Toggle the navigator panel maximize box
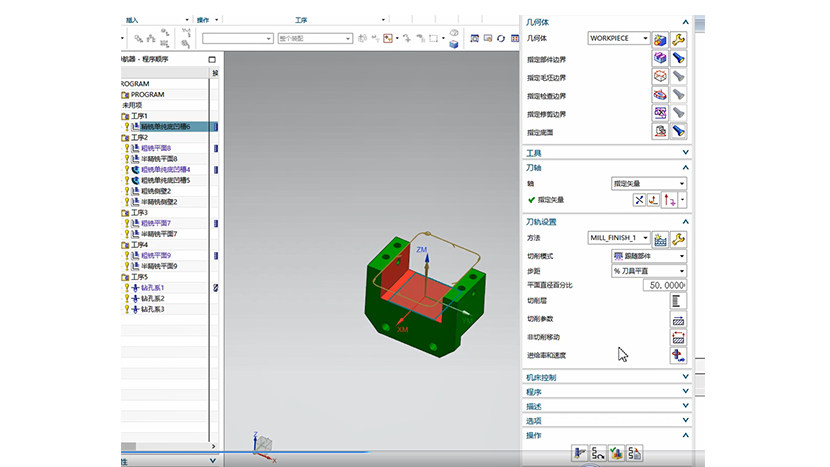Image resolution: width=830 pixels, height=467 pixels. point(212,60)
